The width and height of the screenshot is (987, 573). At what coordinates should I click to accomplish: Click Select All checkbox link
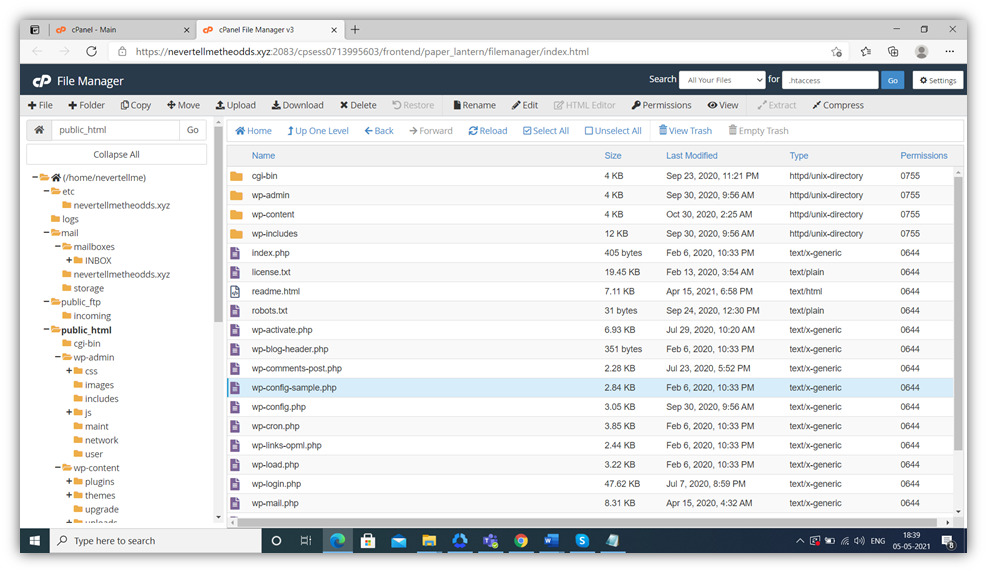click(546, 130)
